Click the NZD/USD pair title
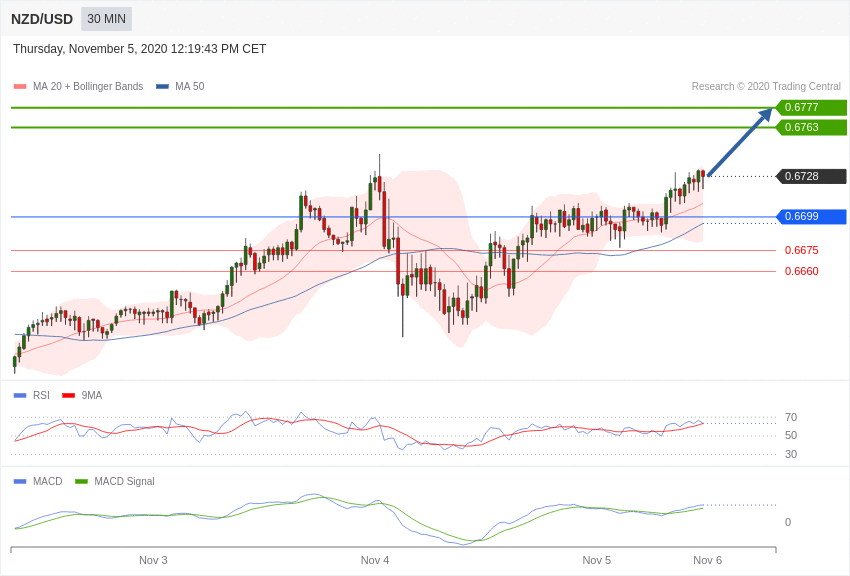Screen dimensions: 850x576 click(42, 19)
